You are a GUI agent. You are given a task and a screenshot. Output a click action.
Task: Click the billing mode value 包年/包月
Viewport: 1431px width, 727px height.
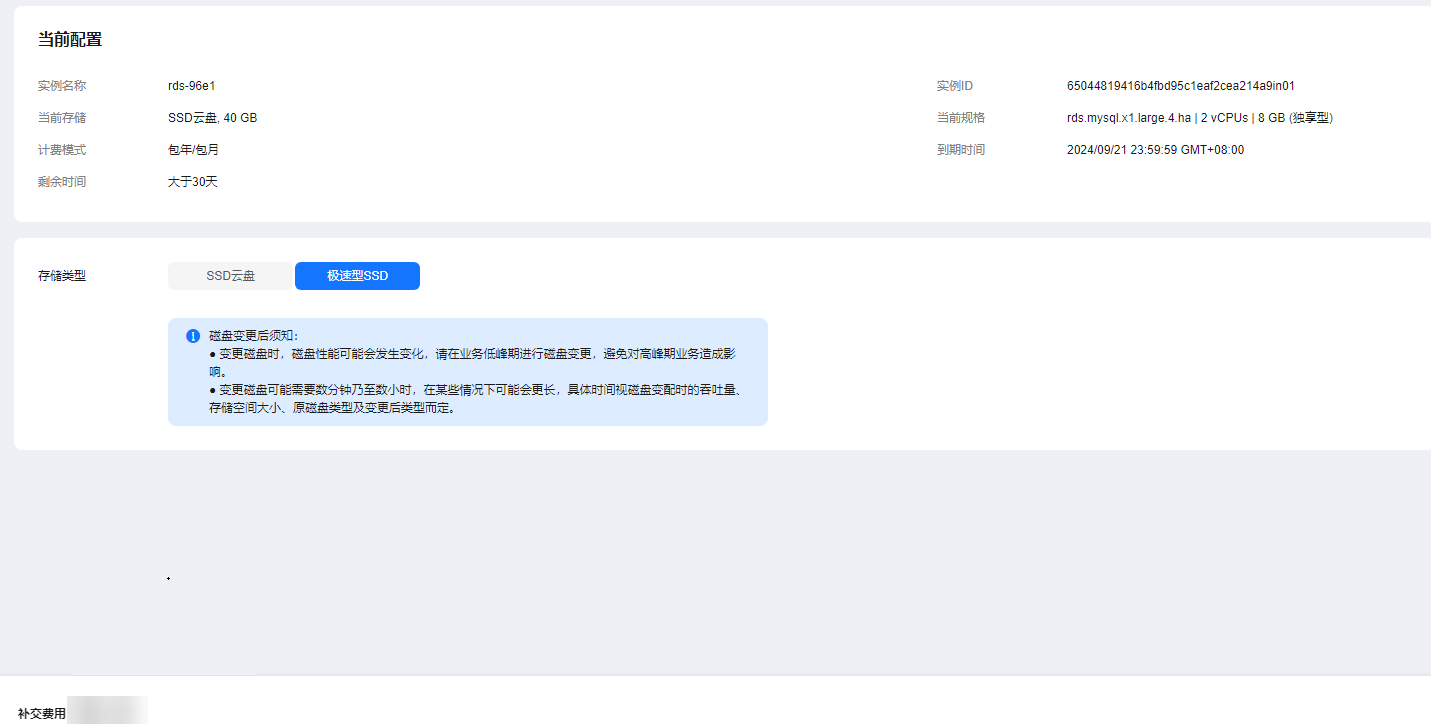193,150
